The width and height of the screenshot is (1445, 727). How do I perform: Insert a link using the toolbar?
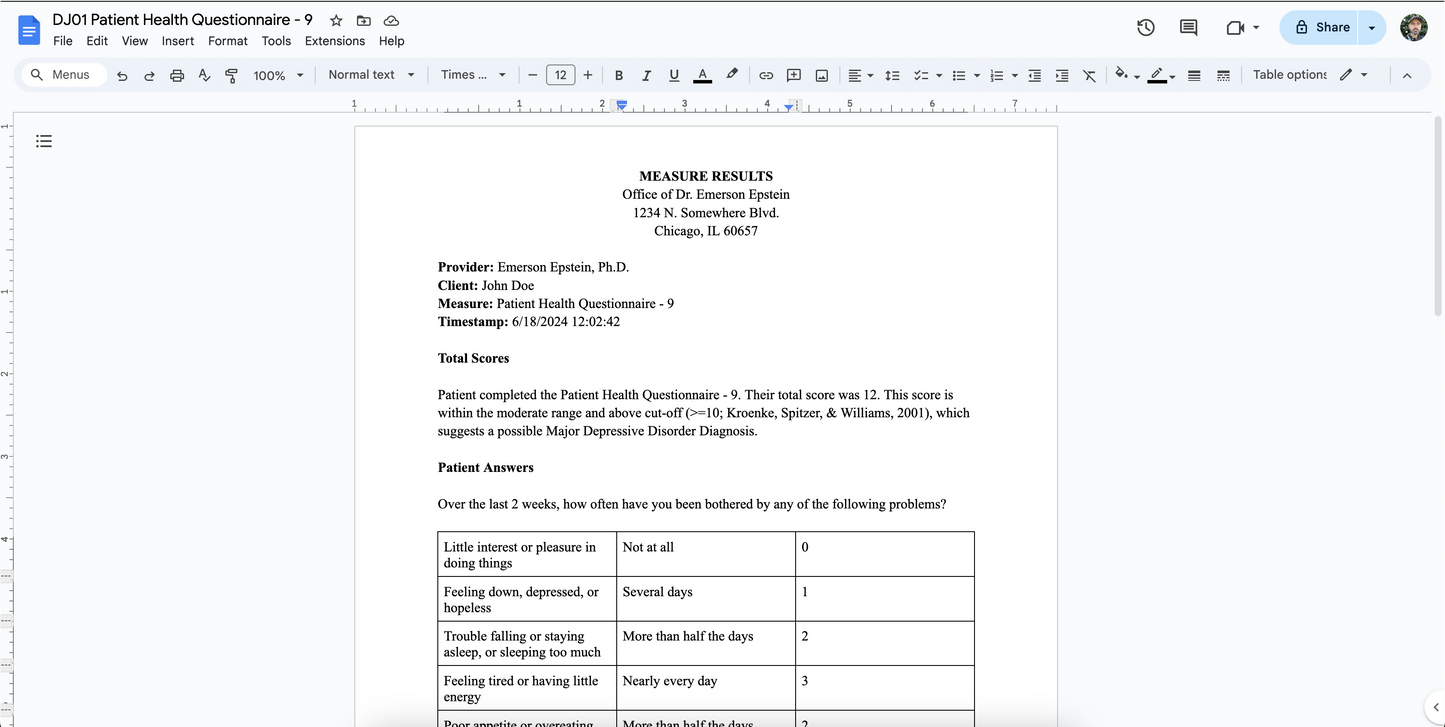coord(766,75)
